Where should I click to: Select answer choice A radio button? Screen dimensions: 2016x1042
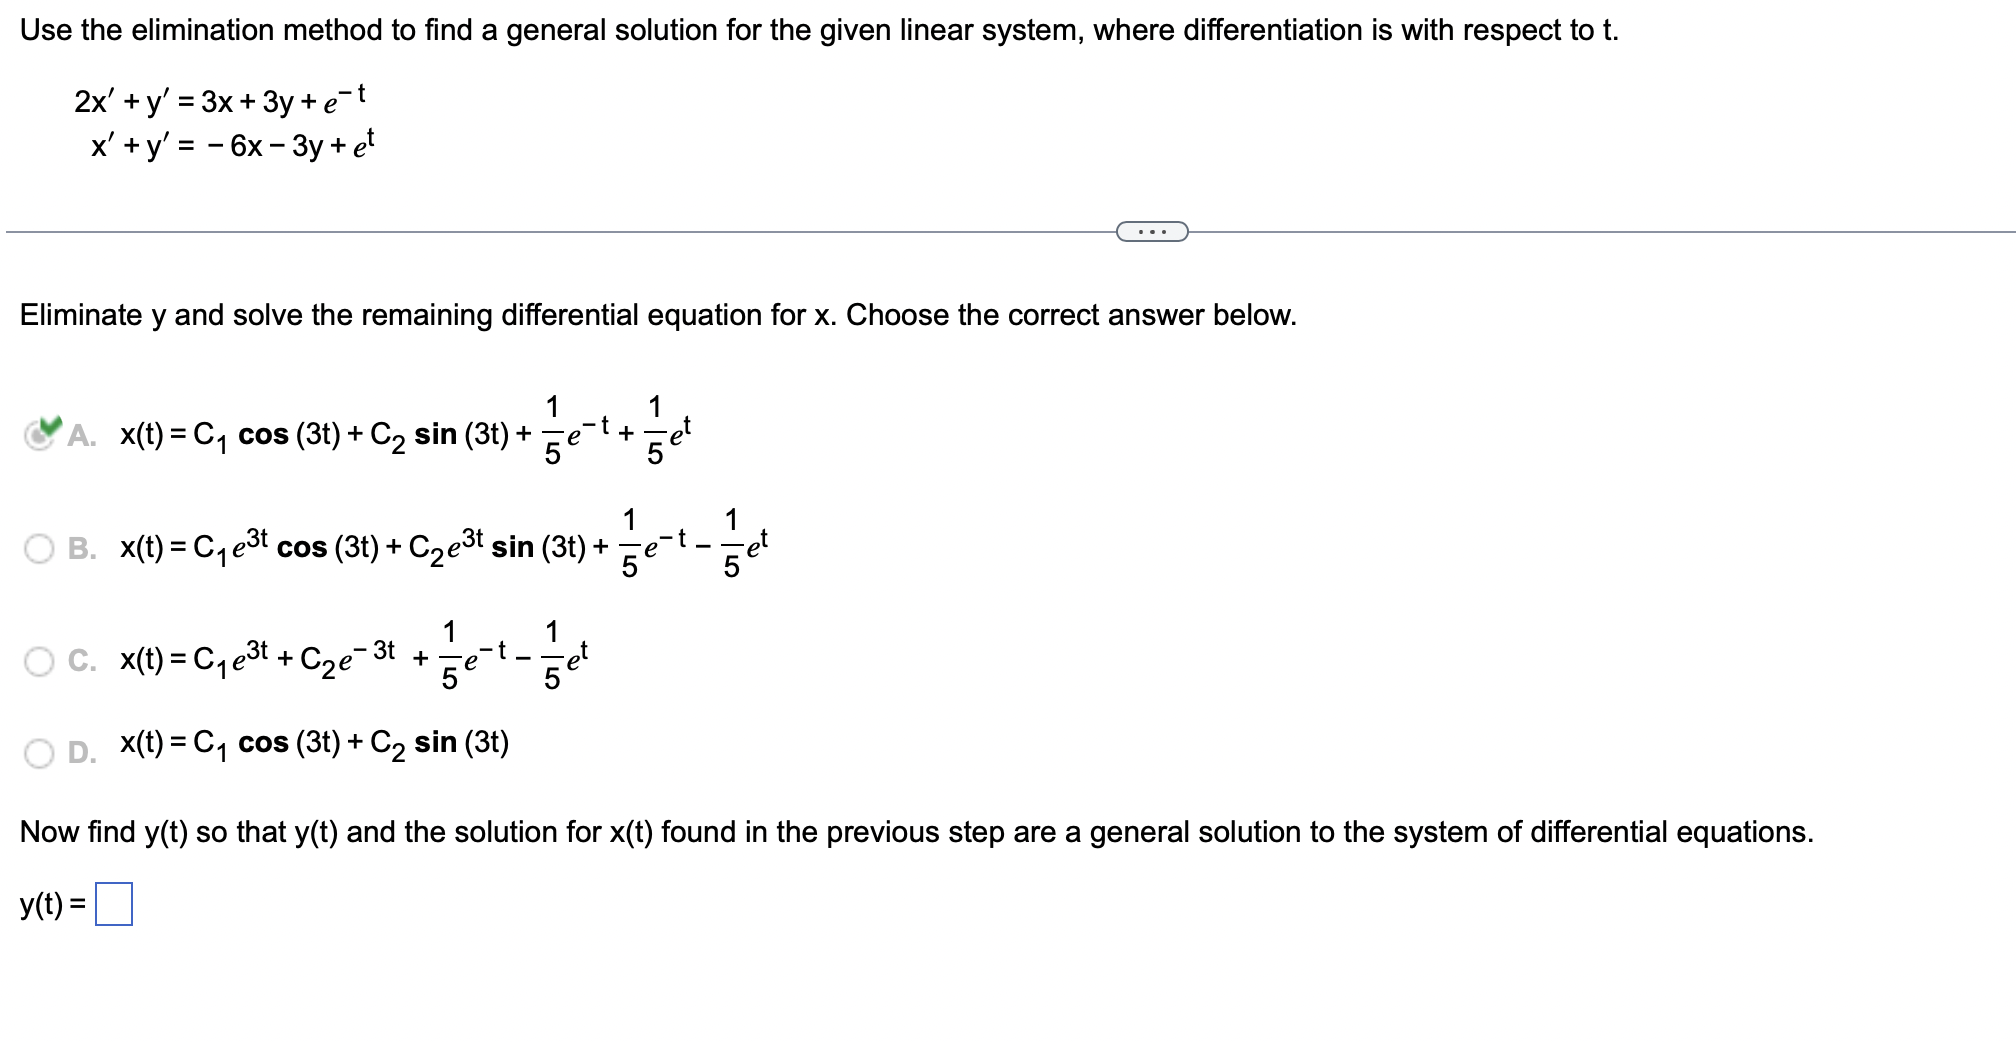(x=40, y=432)
